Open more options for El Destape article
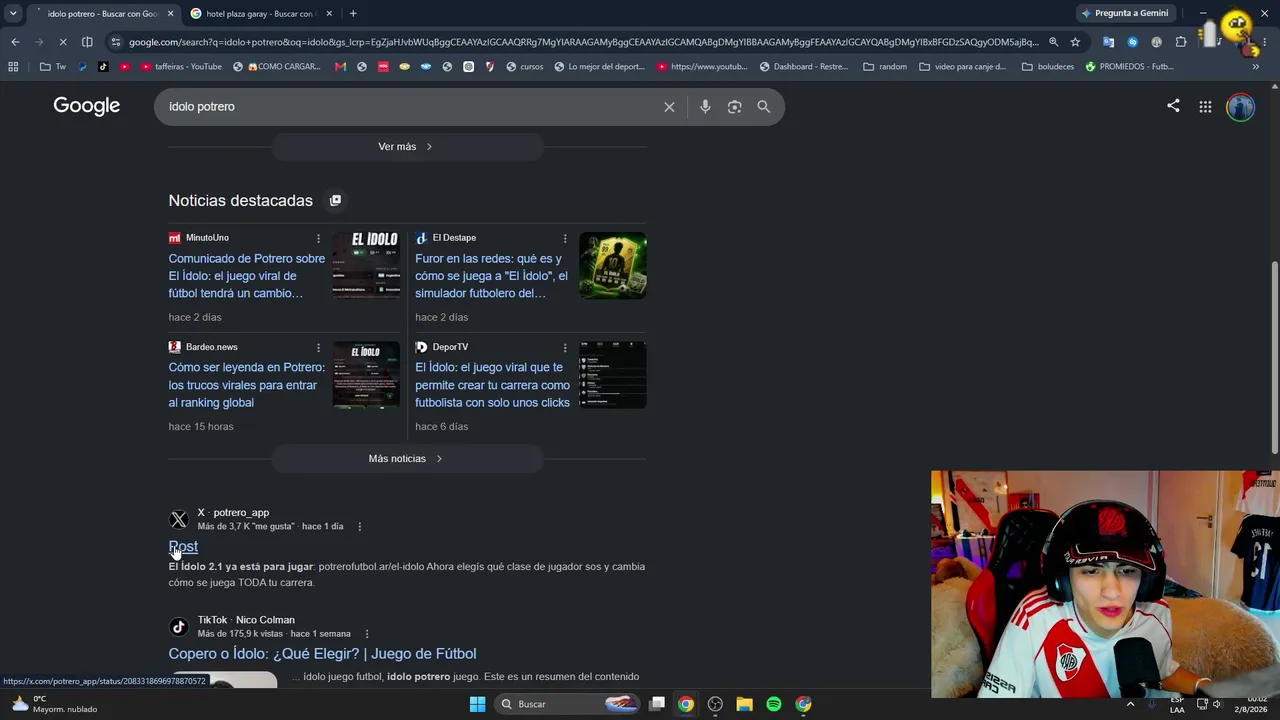Image resolution: width=1280 pixels, height=720 pixels. pos(565,238)
